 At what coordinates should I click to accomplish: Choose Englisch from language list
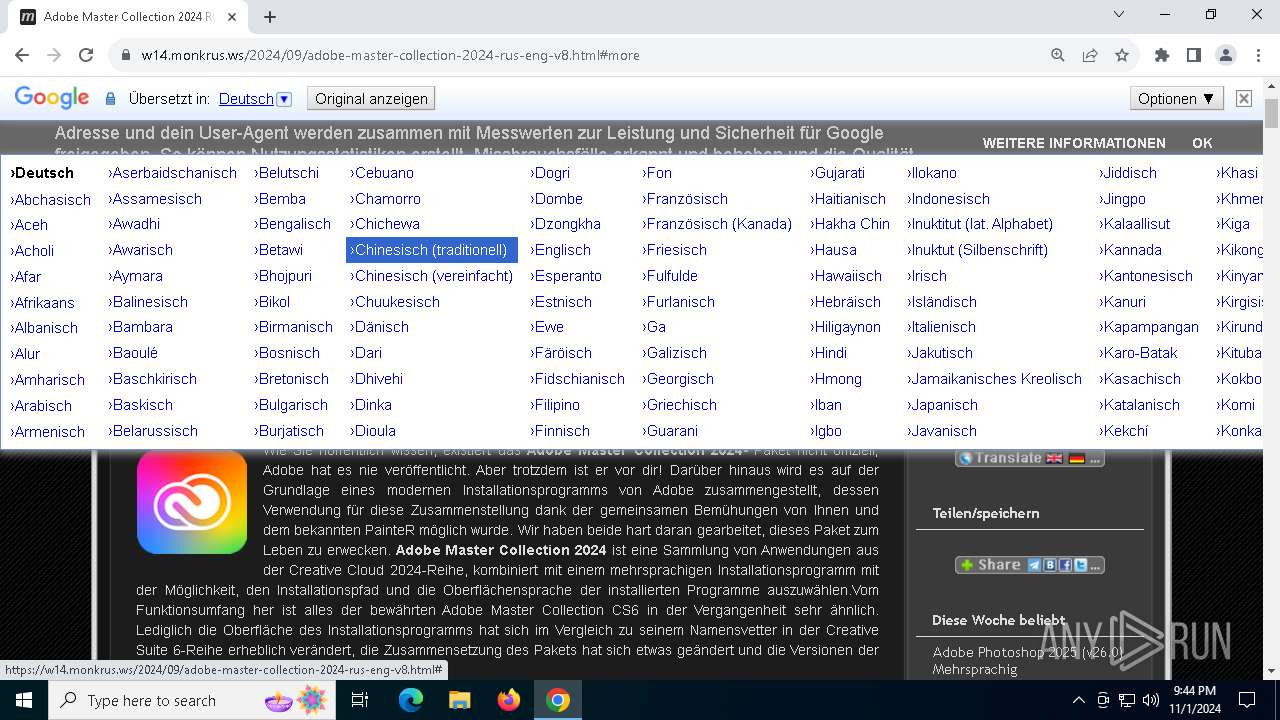point(561,250)
